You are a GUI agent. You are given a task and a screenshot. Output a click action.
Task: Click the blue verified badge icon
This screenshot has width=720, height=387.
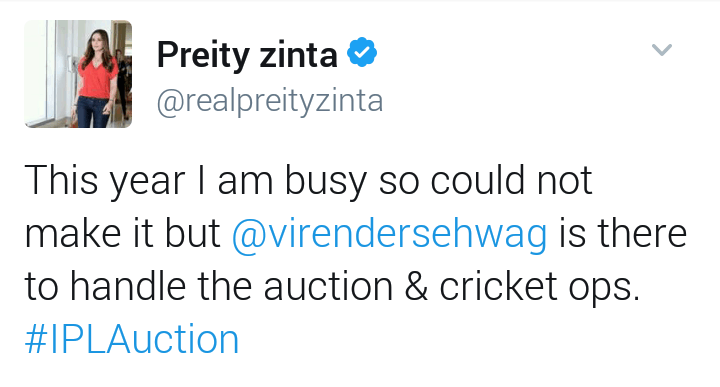[x=362, y=52]
